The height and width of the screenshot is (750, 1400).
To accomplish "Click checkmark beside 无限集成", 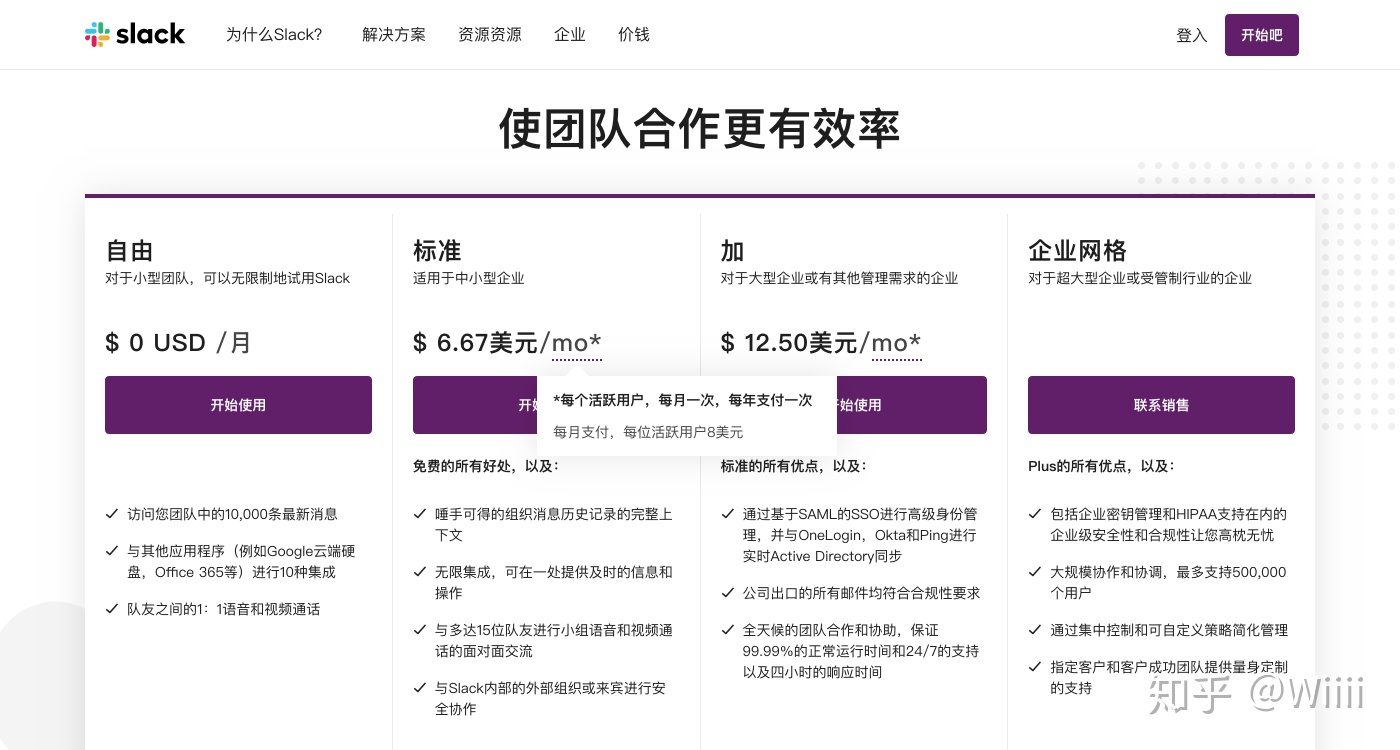I will point(420,572).
